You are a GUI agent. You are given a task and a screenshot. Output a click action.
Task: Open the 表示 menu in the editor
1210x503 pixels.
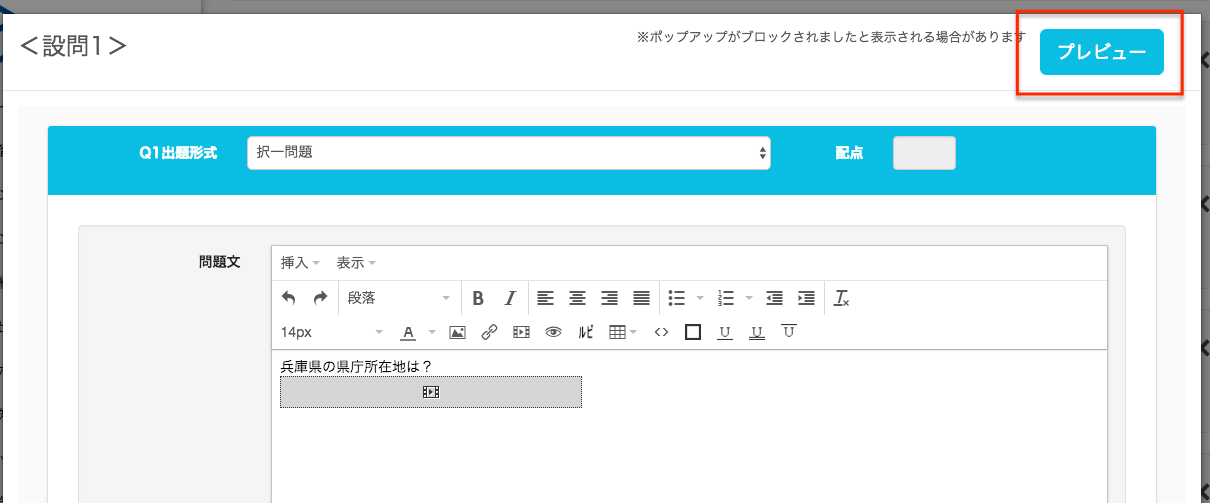pos(355,263)
